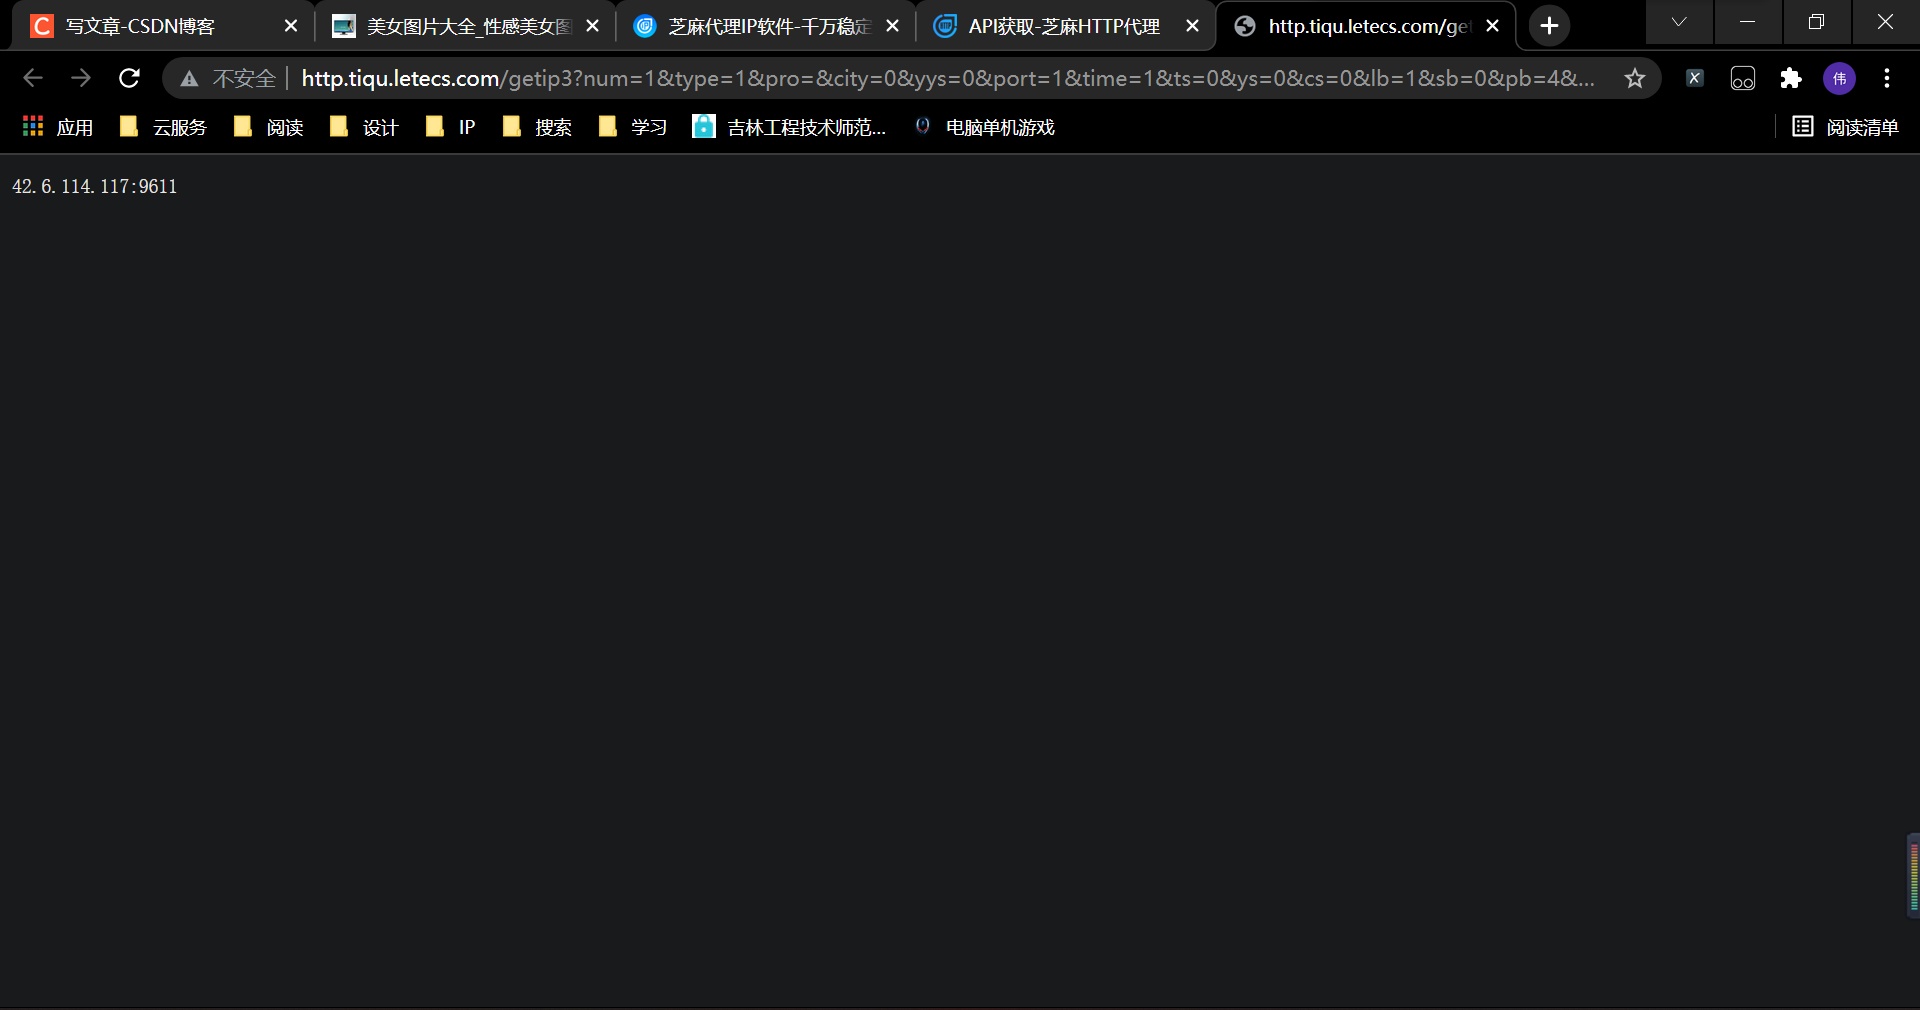Open the 设计 bookmark folder
The height and width of the screenshot is (1010, 1920).
coord(364,127)
